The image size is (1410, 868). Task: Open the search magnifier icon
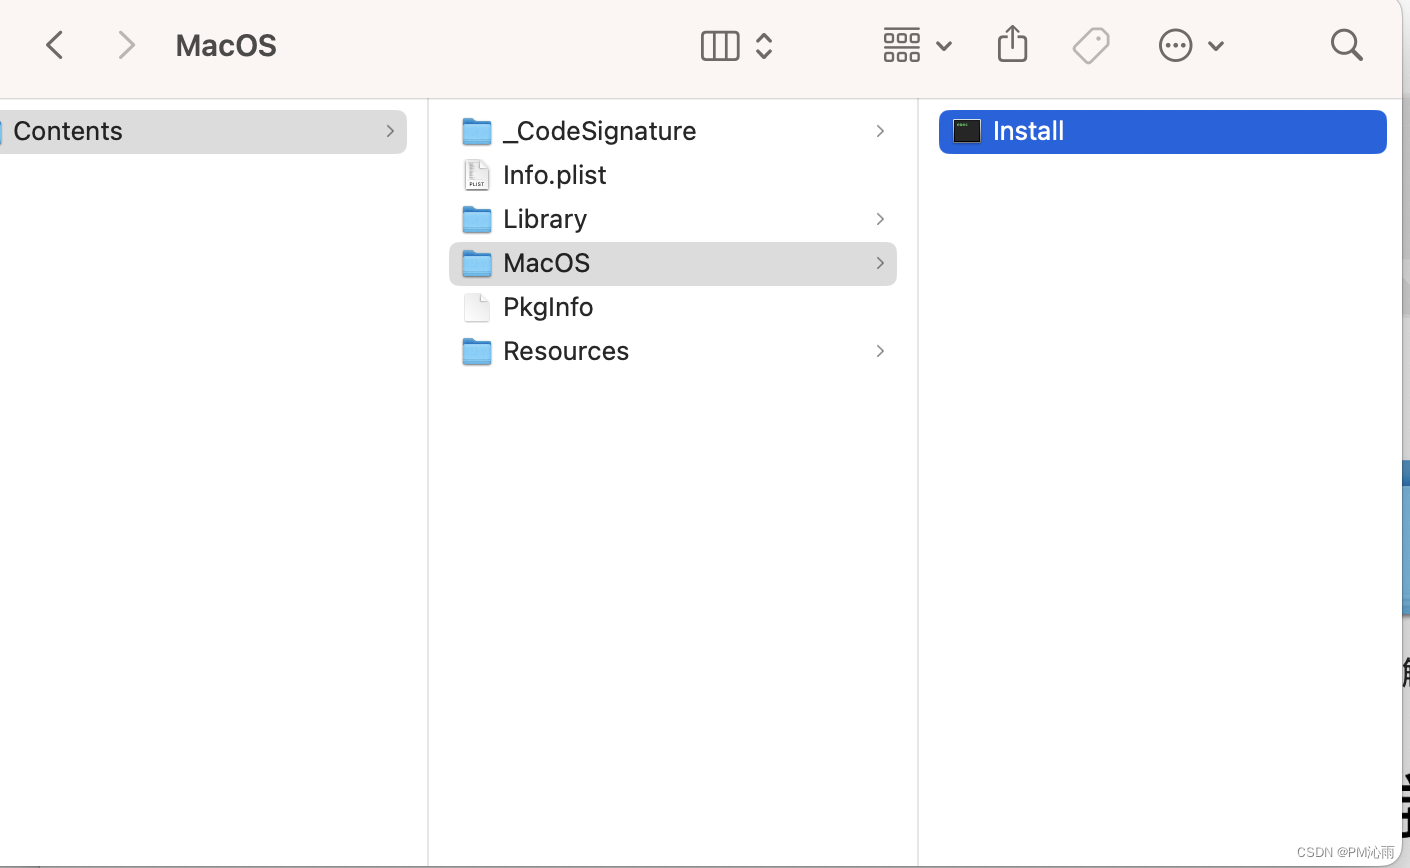1346,45
